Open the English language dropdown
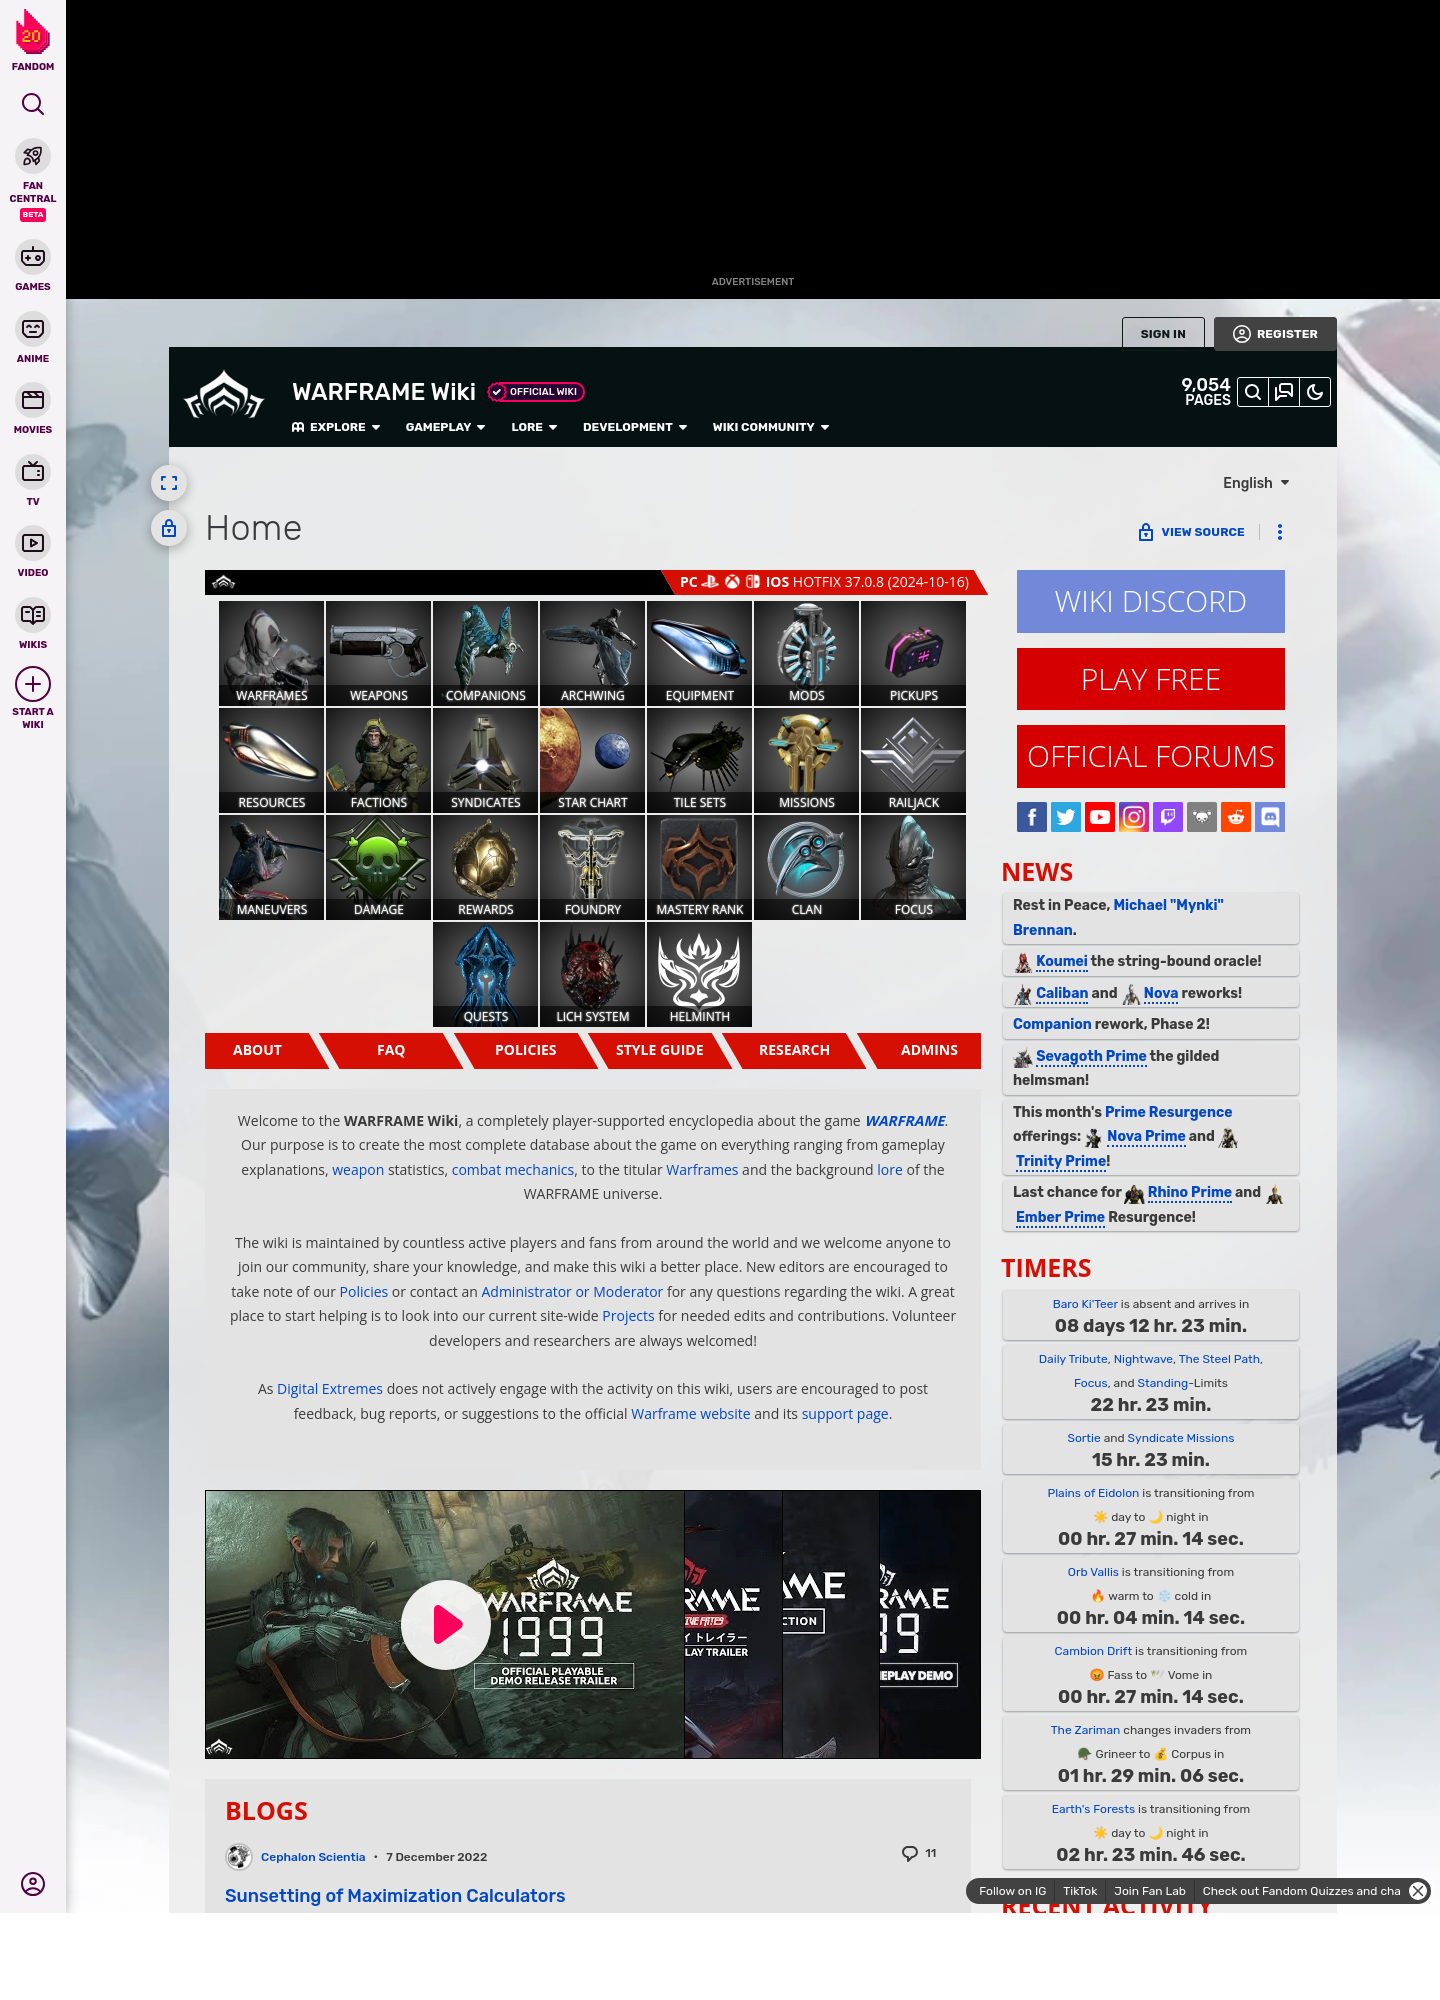The width and height of the screenshot is (1440, 2000). pos(1256,483)
